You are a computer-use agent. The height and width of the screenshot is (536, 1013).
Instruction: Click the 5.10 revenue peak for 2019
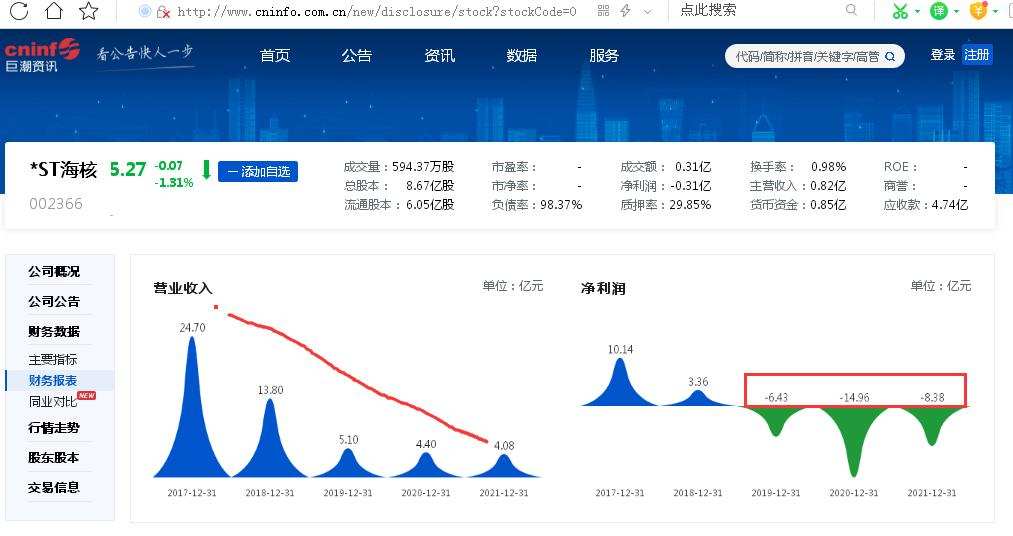tap(348, 464)
